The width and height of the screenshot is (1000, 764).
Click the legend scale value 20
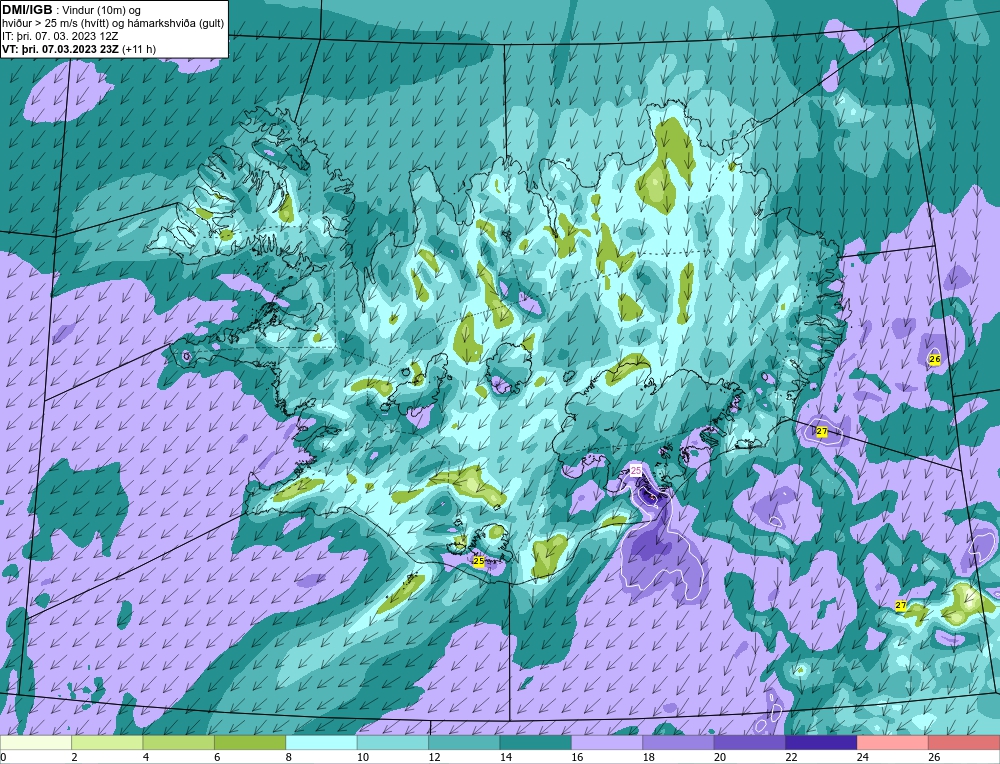click(x=720, y=757)
